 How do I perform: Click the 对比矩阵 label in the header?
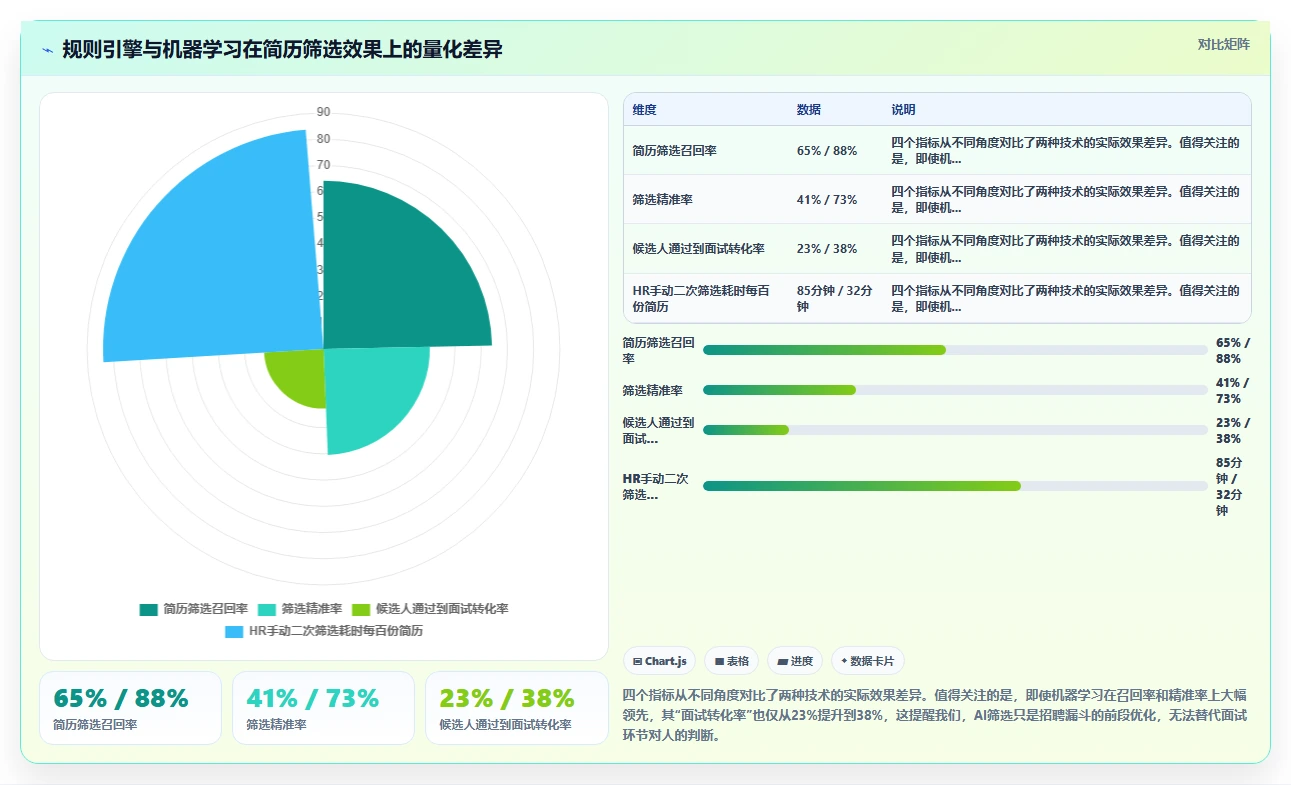click(1223, 44)
